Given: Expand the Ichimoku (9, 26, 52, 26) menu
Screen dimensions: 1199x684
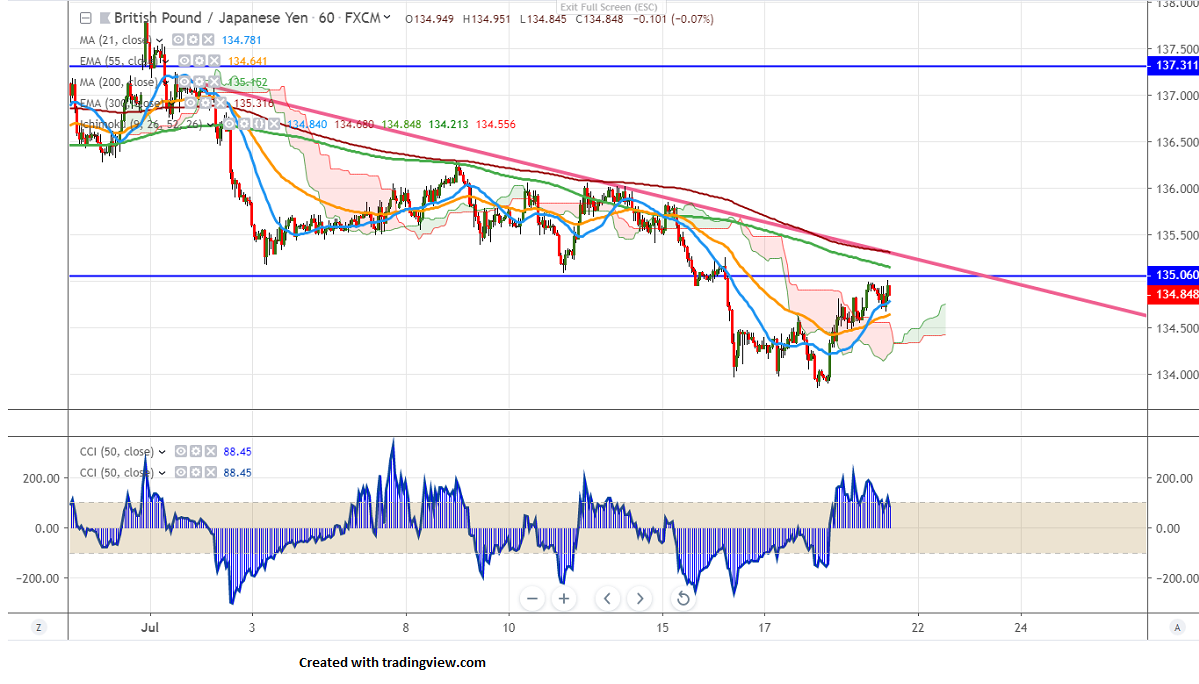Looking at the screenshot, I should pyautogui.click(x=211, y=125).
